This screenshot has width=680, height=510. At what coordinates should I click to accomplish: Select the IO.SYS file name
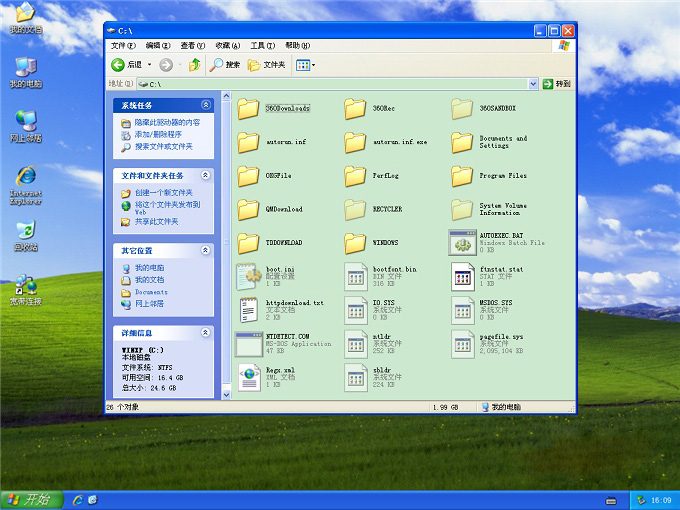383,302
